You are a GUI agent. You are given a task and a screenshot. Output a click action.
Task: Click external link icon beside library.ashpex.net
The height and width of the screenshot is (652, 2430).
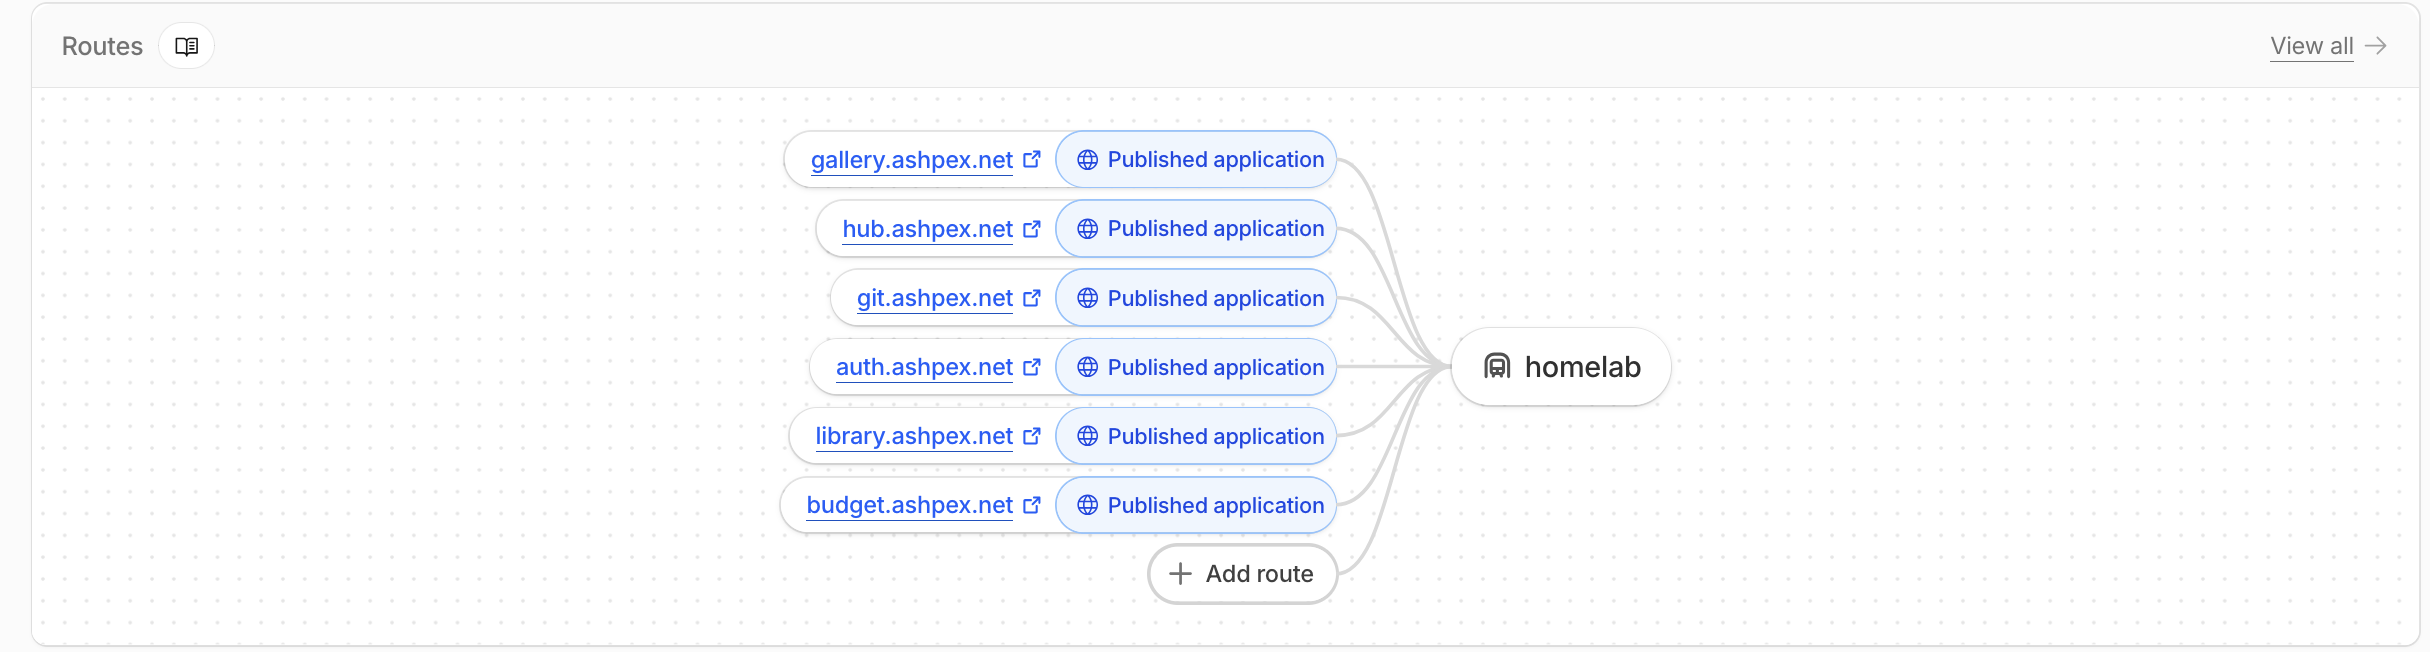point(1032,436)
